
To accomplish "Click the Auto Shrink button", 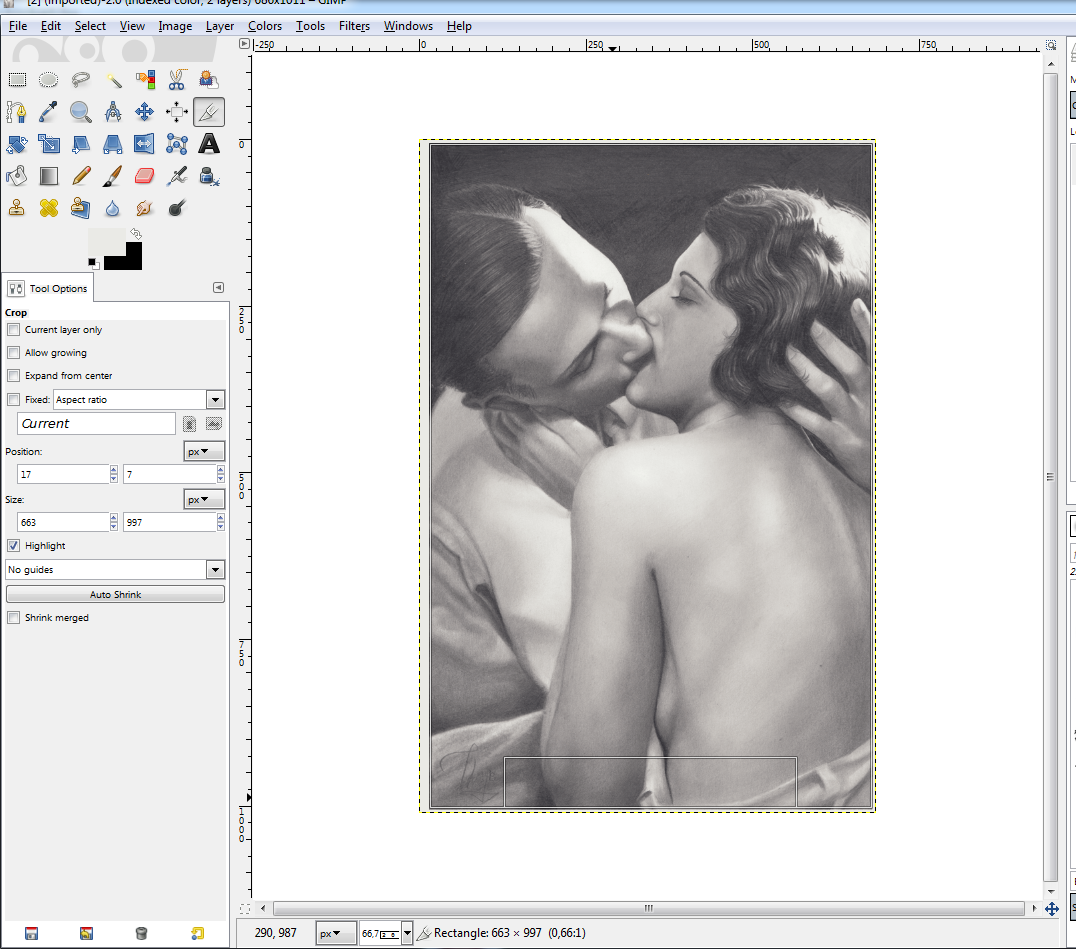I will [x=115, y=594].
